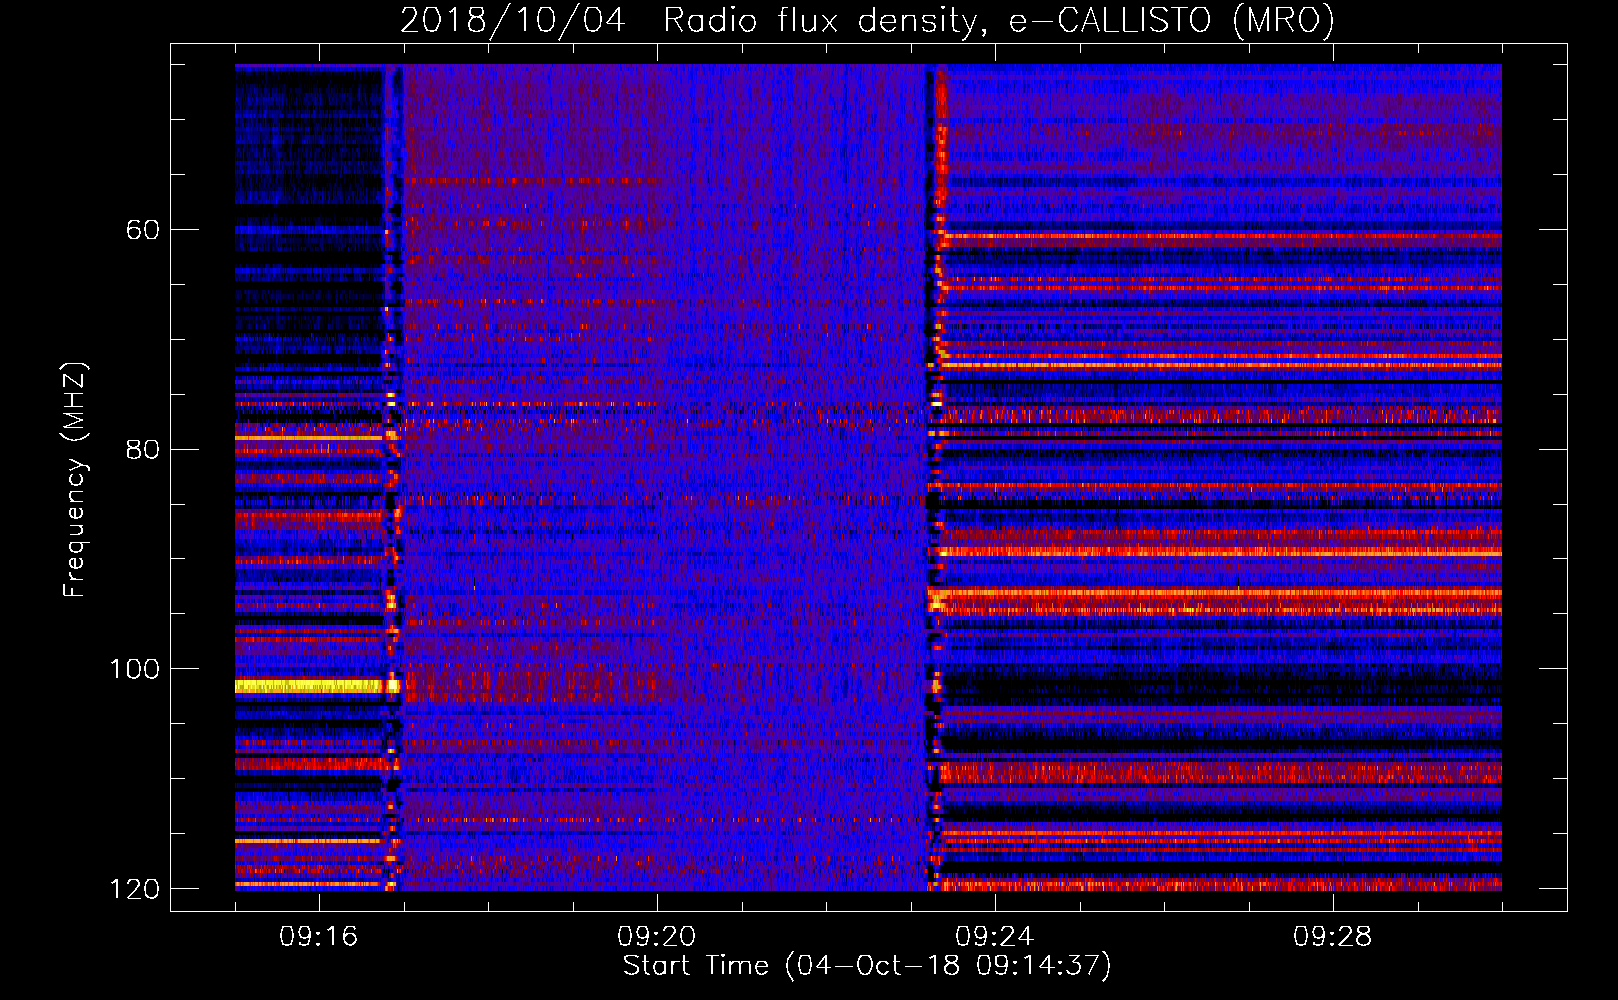Select the 09:16 time tick label

318,936
